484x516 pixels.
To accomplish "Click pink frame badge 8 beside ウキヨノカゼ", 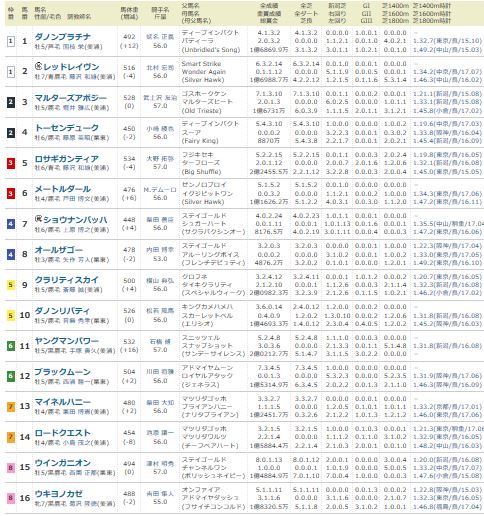I will (x=11, y=498).
